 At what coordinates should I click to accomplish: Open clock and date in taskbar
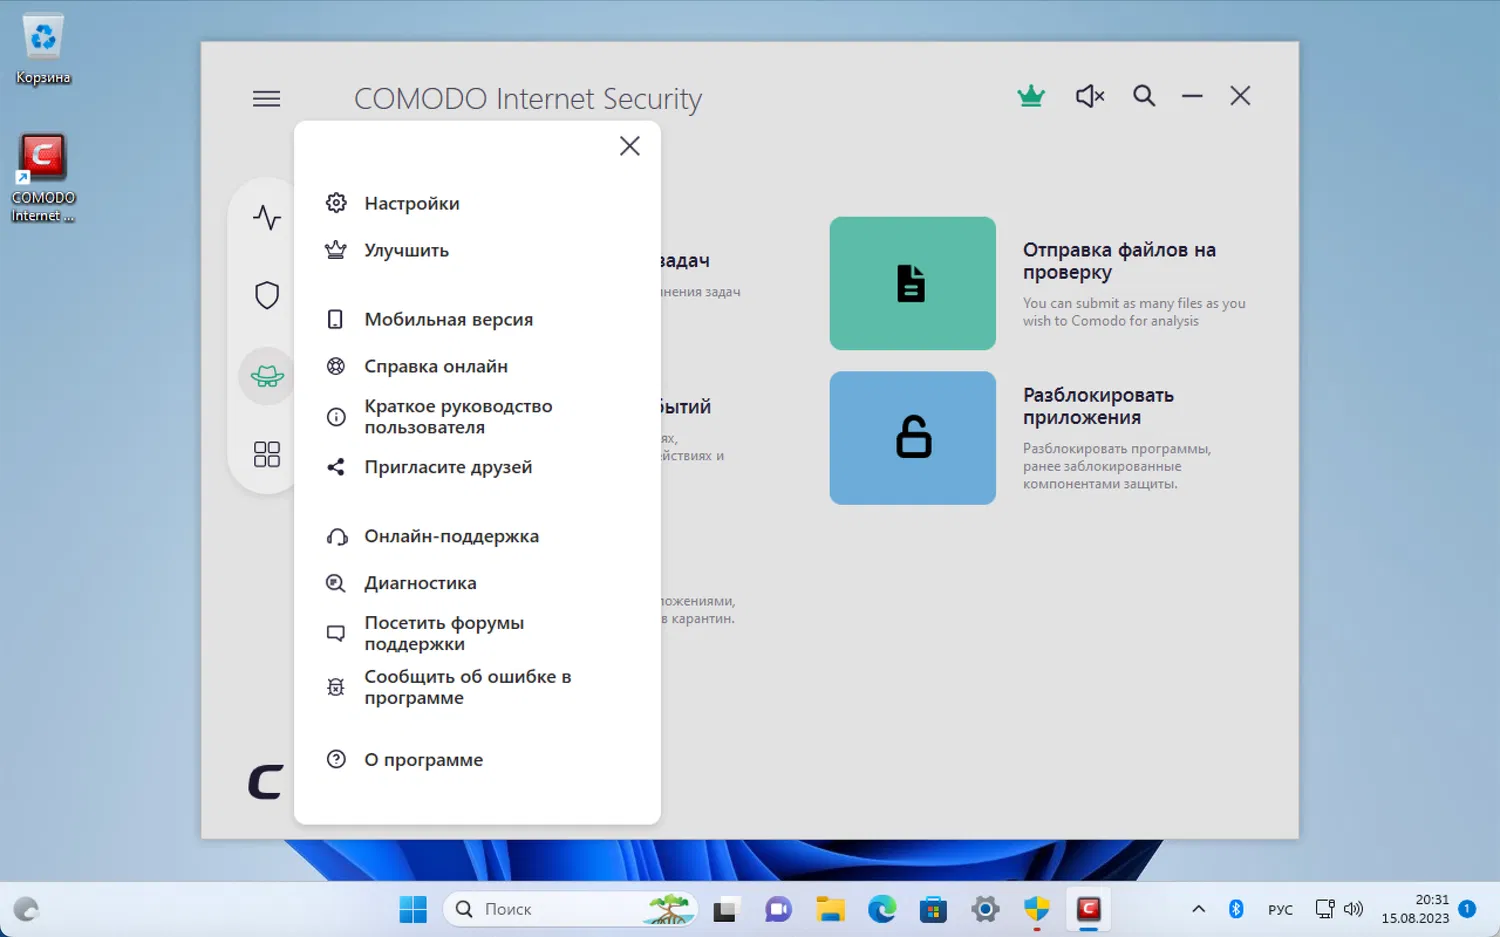(x=1415, y=909)
